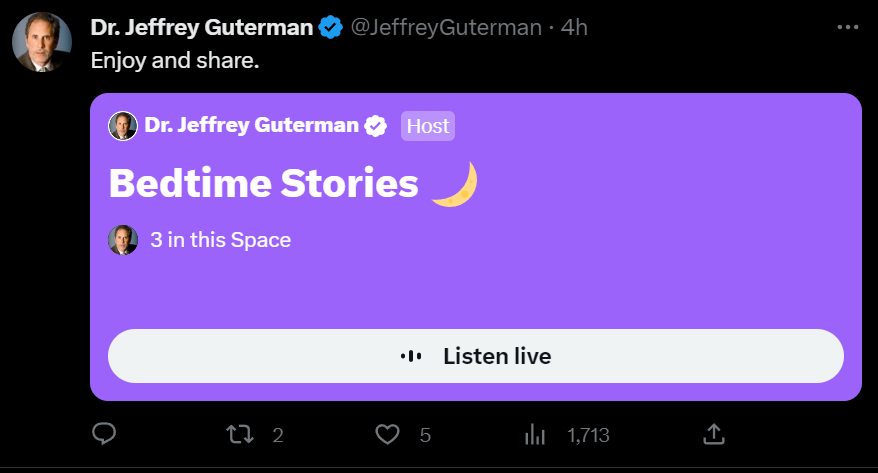
Task: Open the tweet via the 4h timestamp
Action: (574, 27)
